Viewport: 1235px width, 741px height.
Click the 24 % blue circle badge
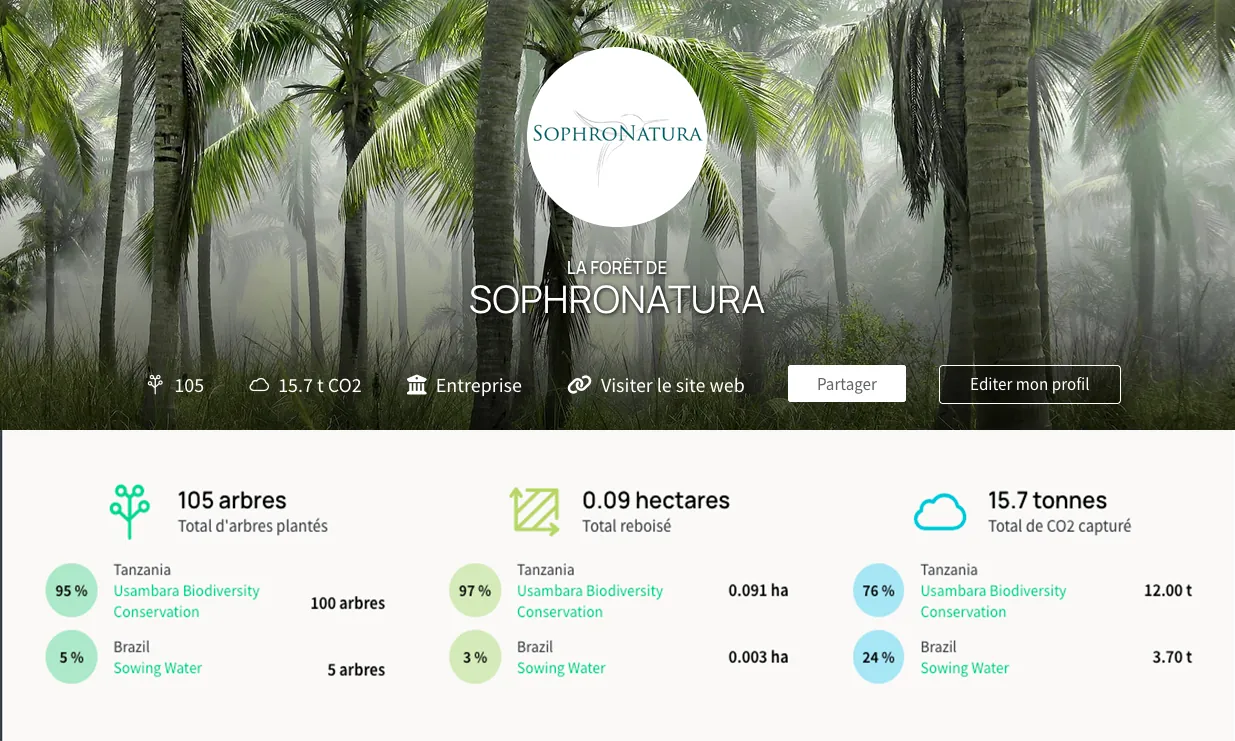[879, 657]
